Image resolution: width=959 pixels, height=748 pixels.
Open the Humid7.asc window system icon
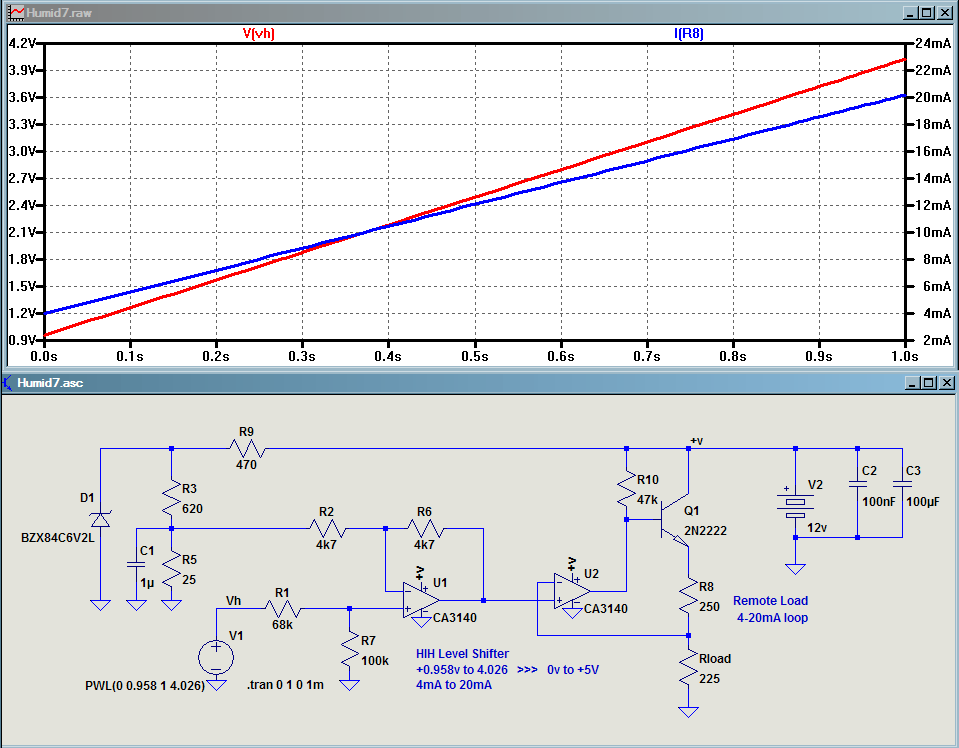[x=7, y=383]
